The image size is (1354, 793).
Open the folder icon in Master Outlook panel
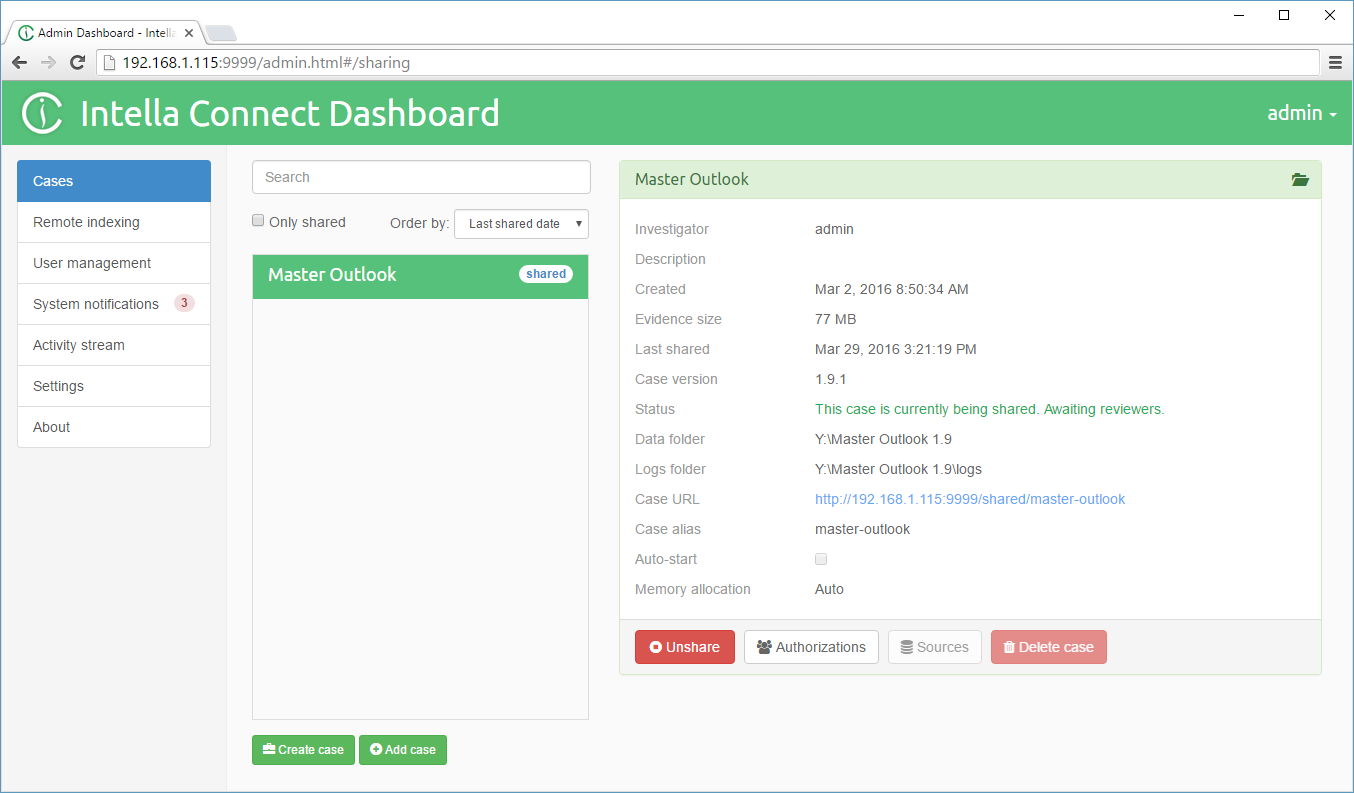pos(1299,180)
